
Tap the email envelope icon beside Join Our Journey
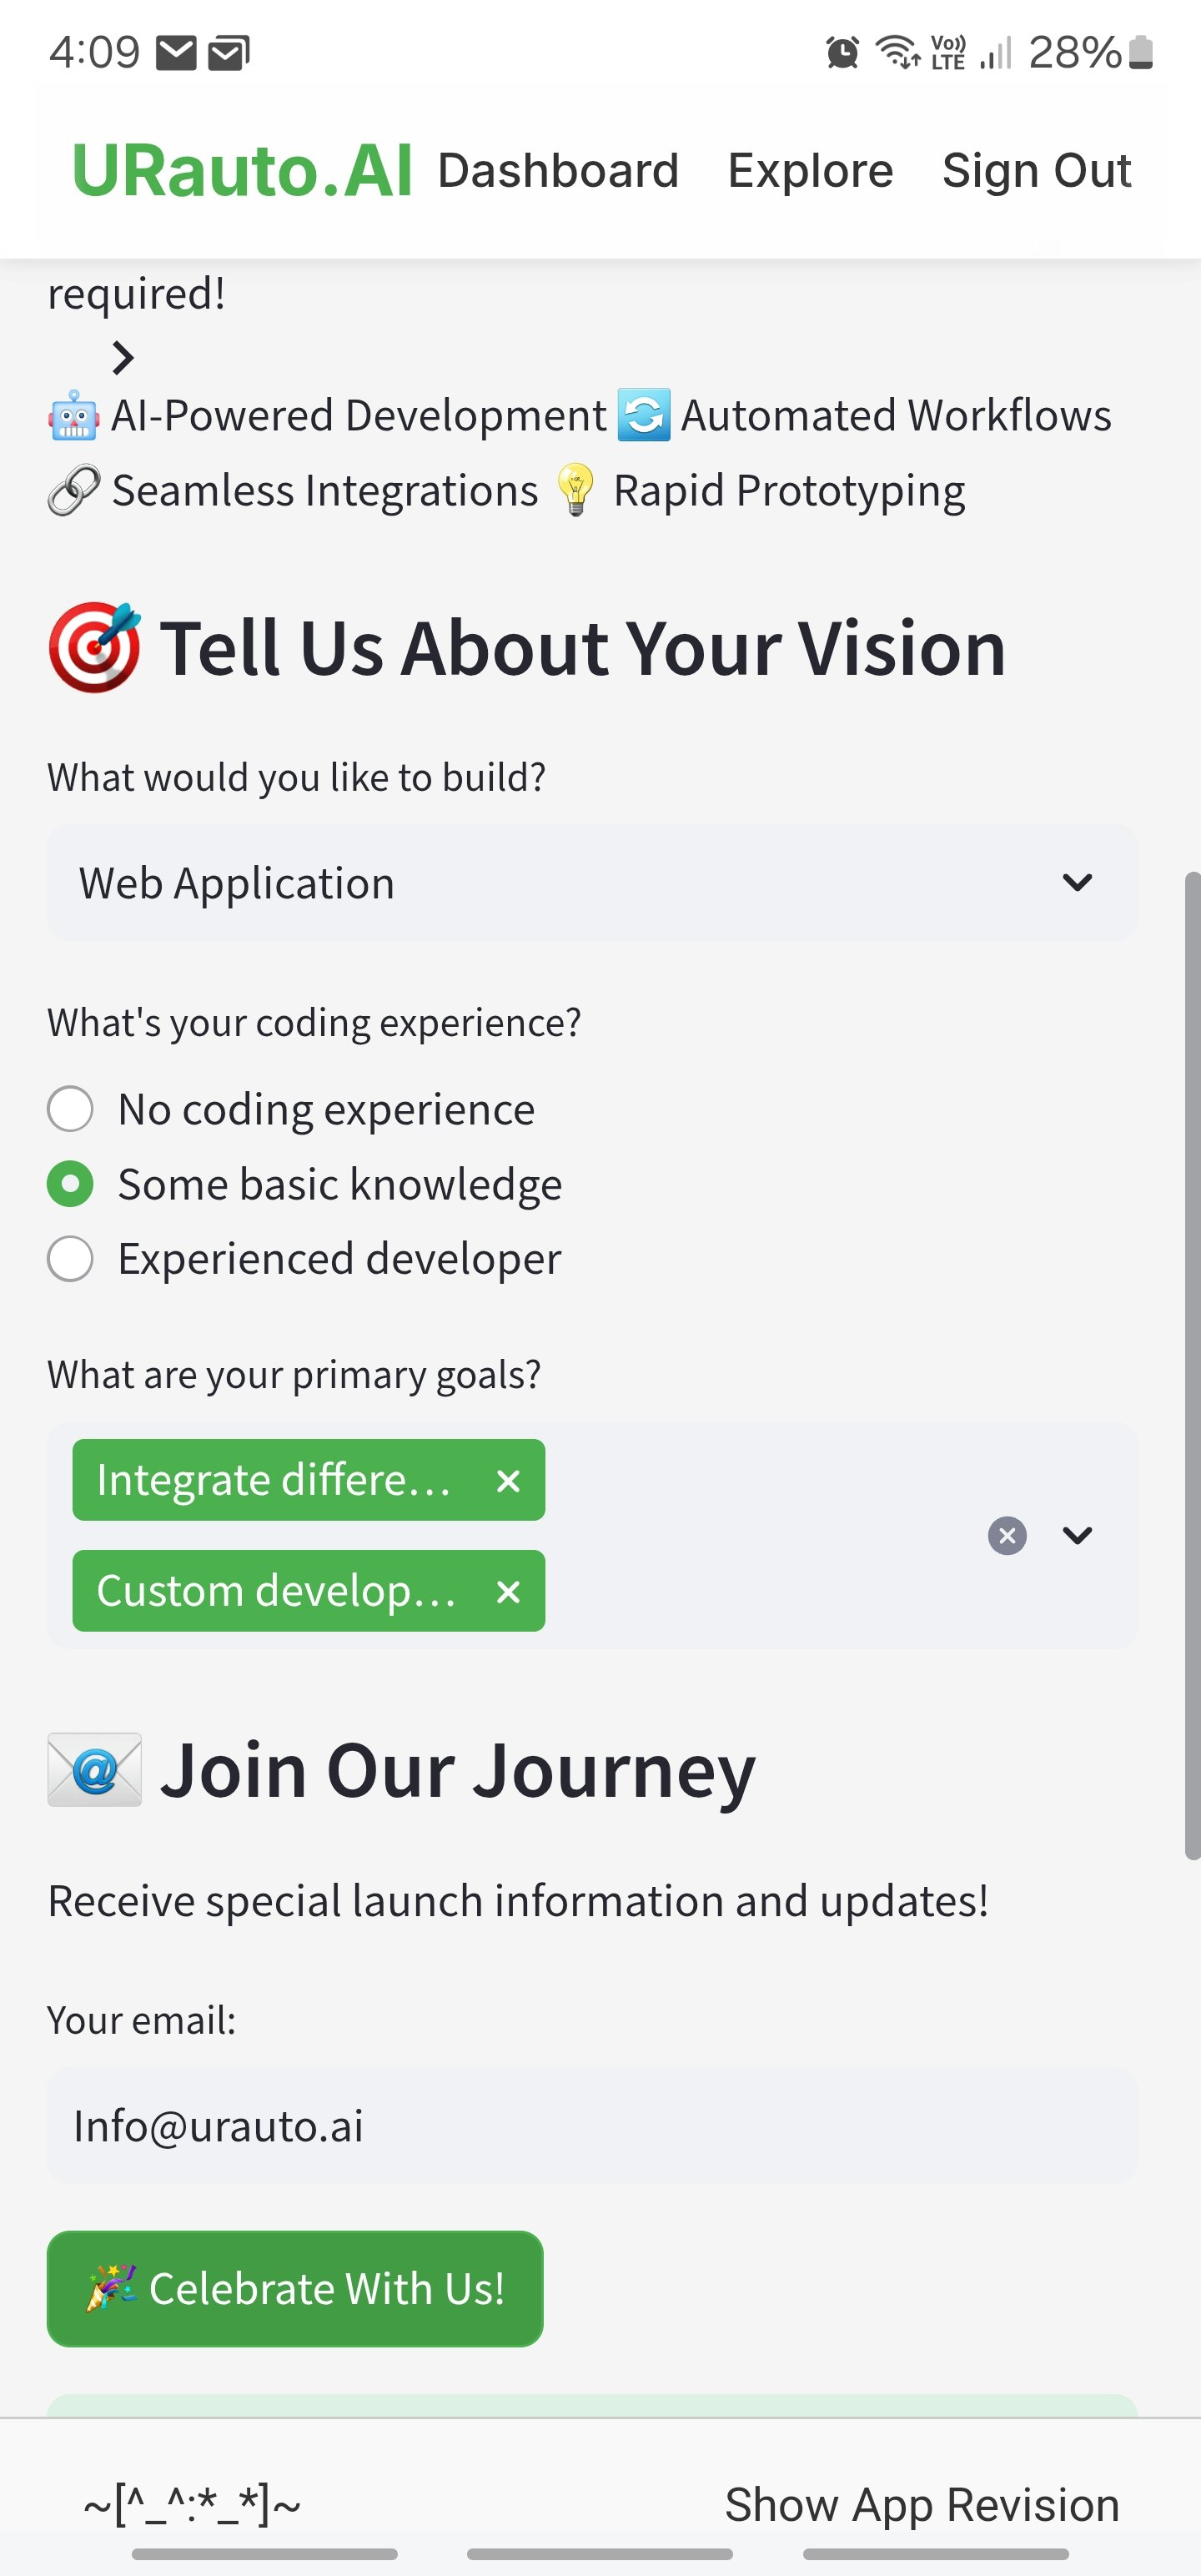pos(95,1771)
